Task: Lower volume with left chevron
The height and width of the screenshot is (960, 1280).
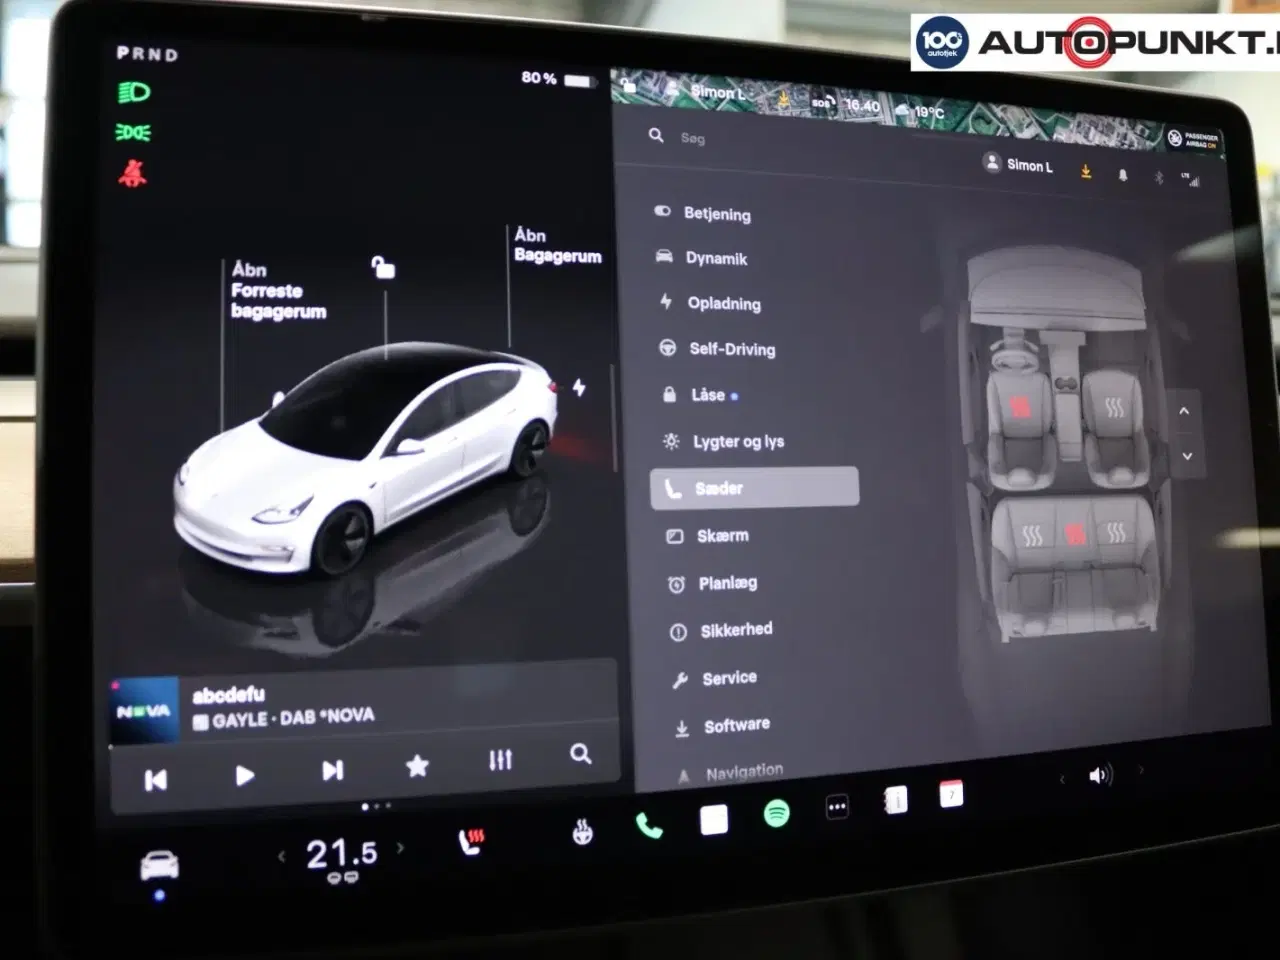Action: tap(1062, 778)
